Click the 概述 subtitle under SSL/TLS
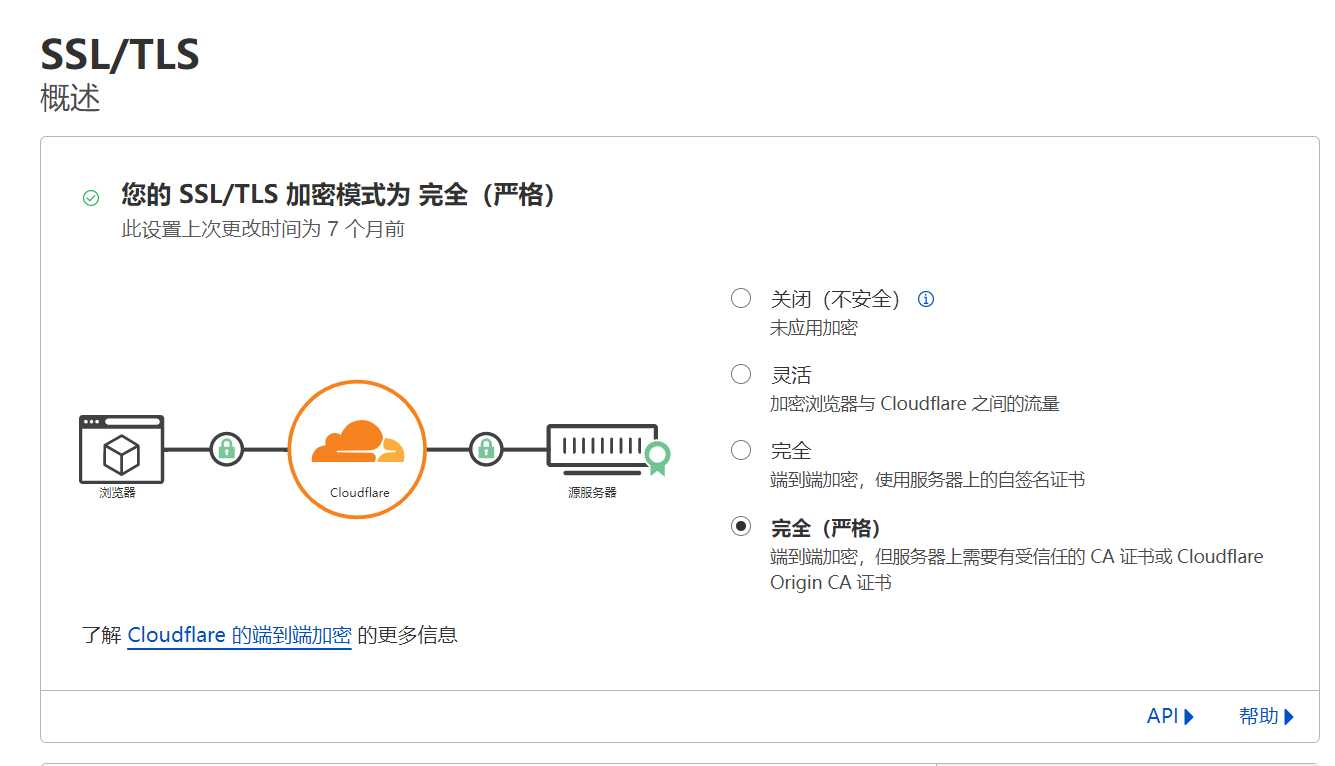Screen dimensions: 1335x766 (x=70, y=98)
